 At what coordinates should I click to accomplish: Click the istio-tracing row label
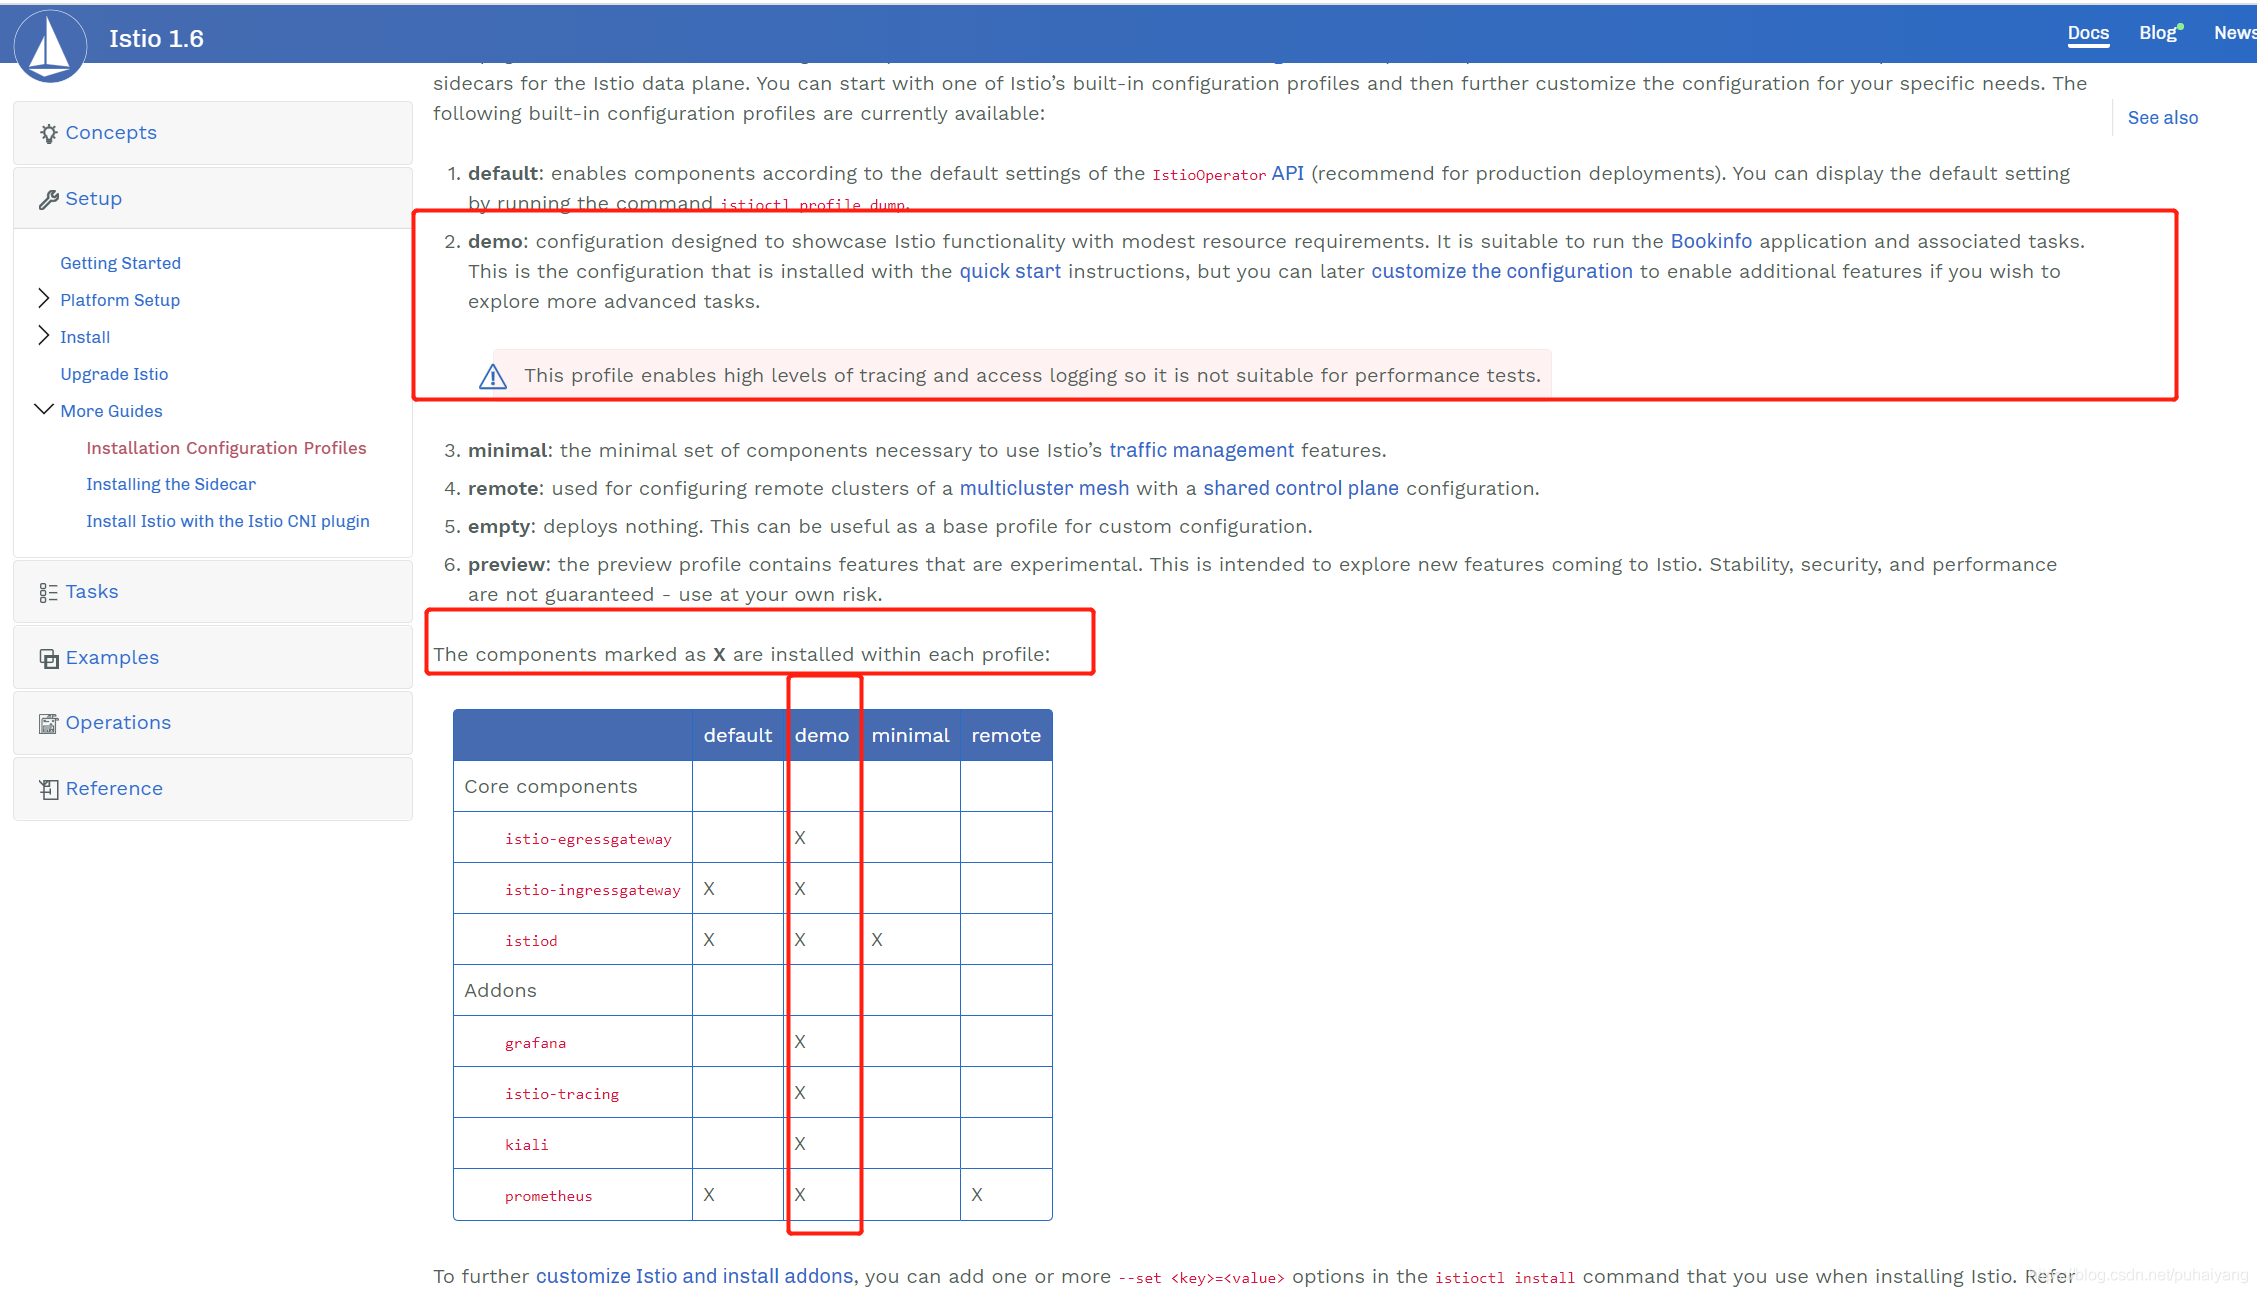click(562, 1094)
